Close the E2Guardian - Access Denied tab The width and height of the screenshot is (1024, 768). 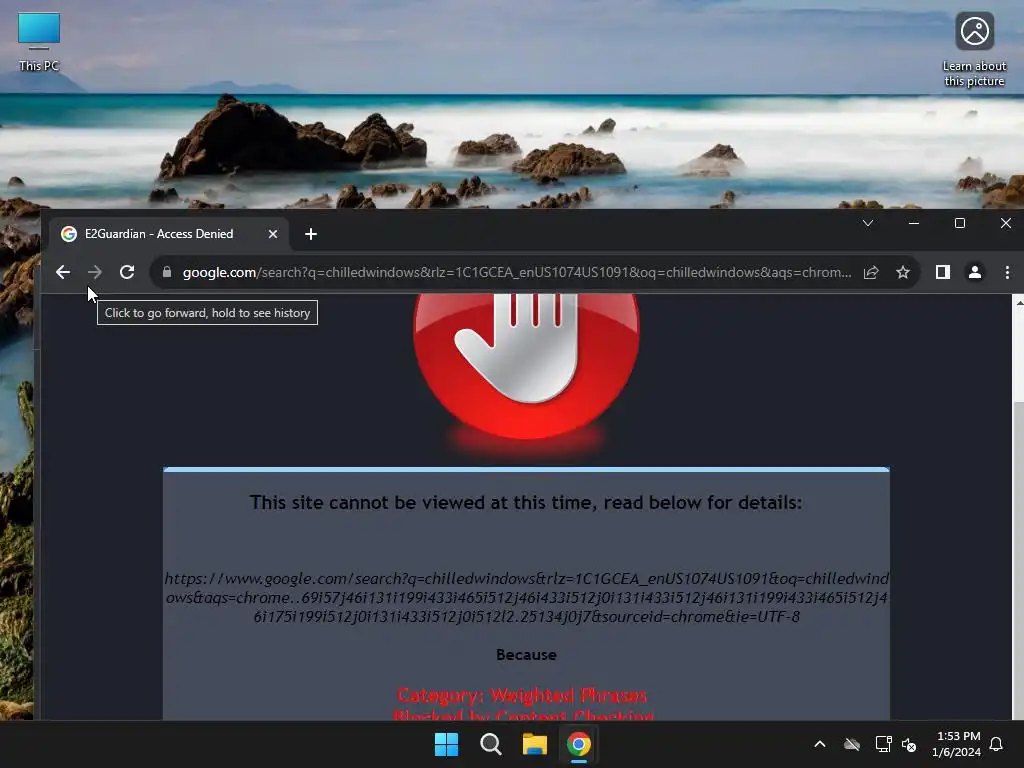(273, 234)
